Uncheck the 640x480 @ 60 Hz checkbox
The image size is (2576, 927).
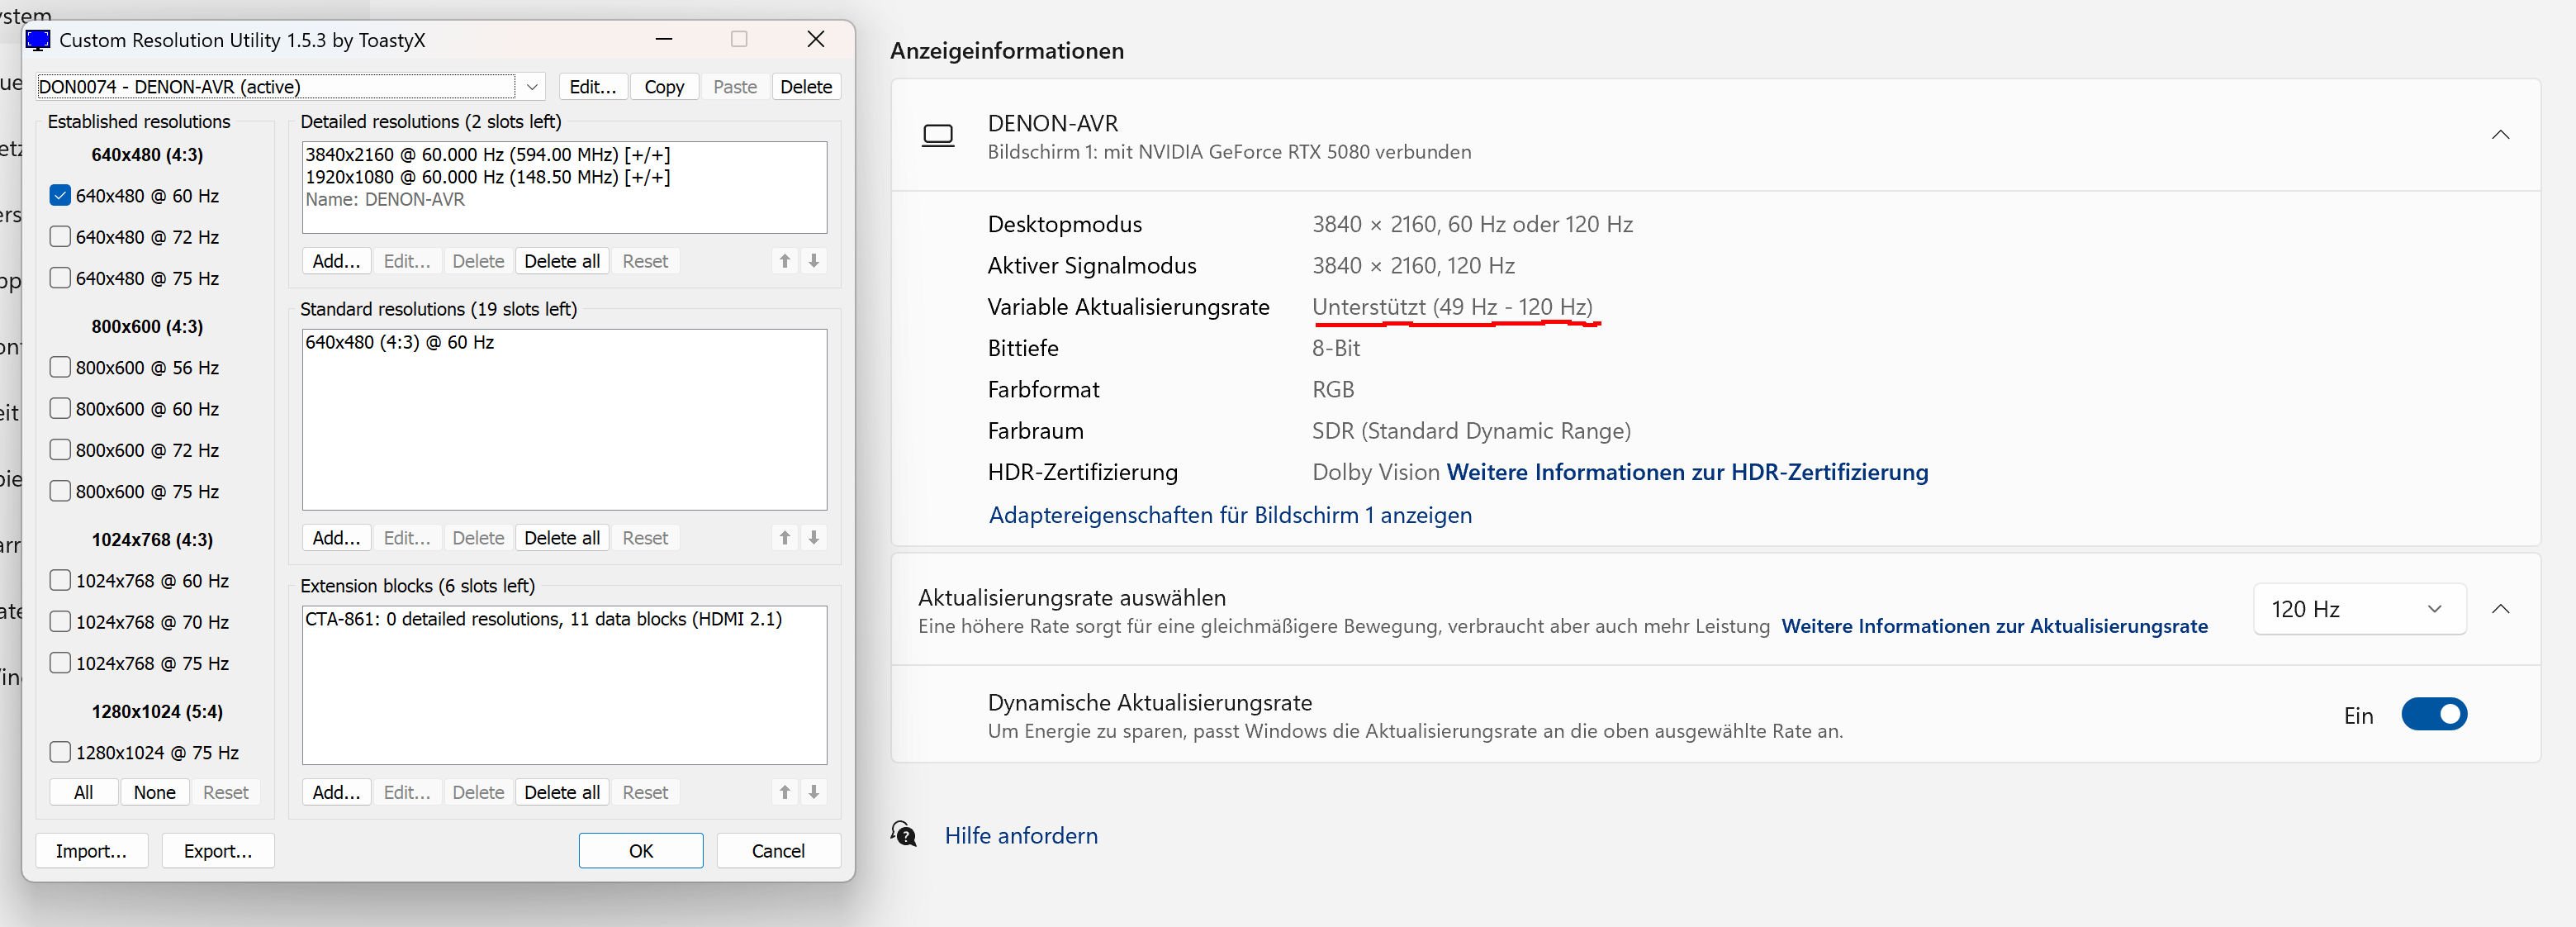coord(60,196)
